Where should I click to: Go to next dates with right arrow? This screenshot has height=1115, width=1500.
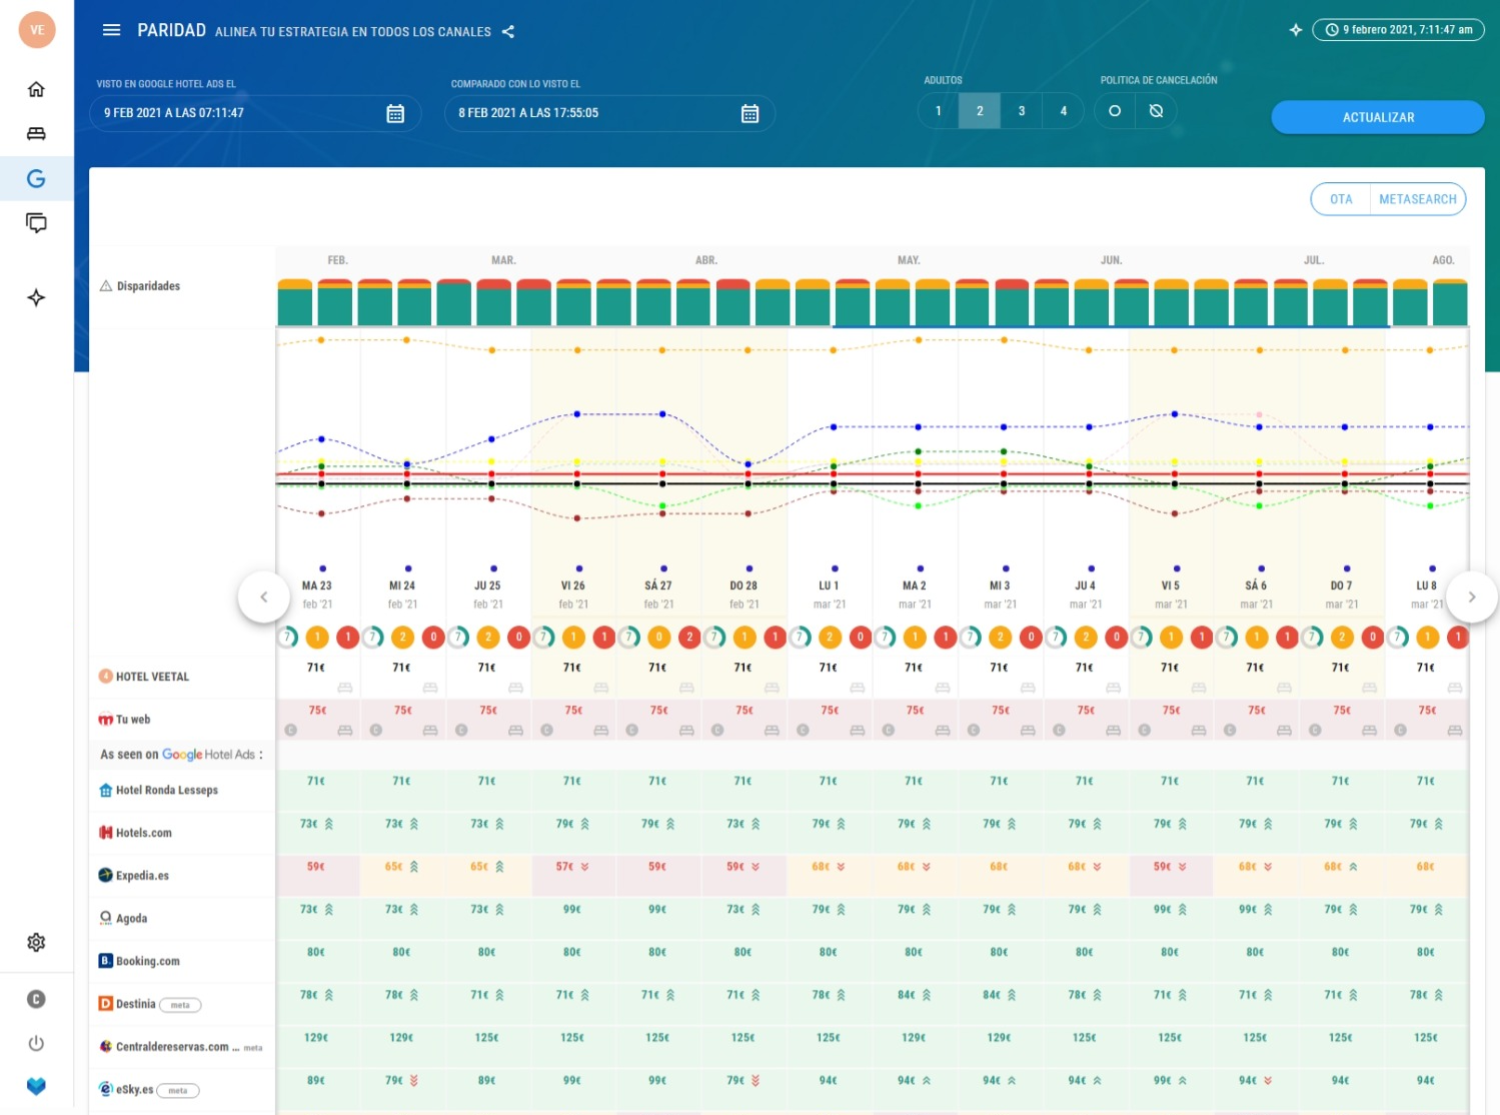click(1472, 597)
